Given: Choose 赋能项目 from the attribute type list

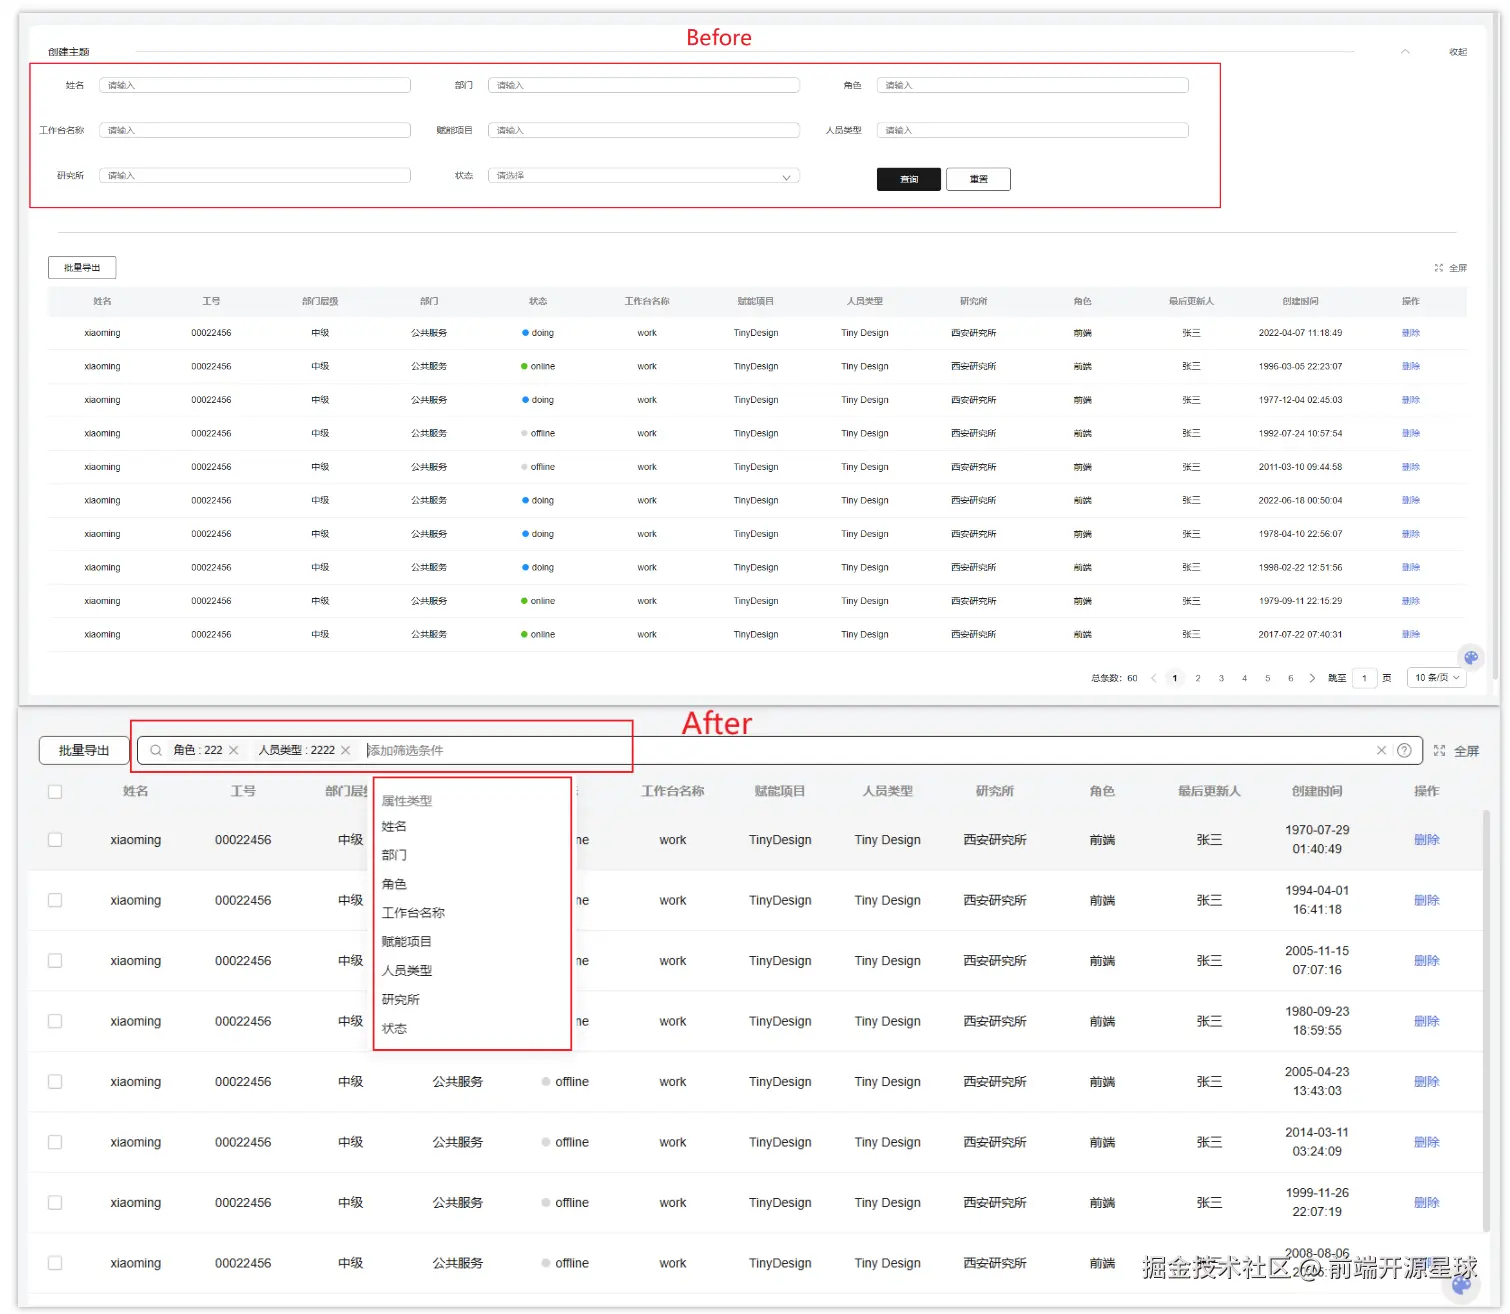Looking at the screenshot, I should [407, 942].
